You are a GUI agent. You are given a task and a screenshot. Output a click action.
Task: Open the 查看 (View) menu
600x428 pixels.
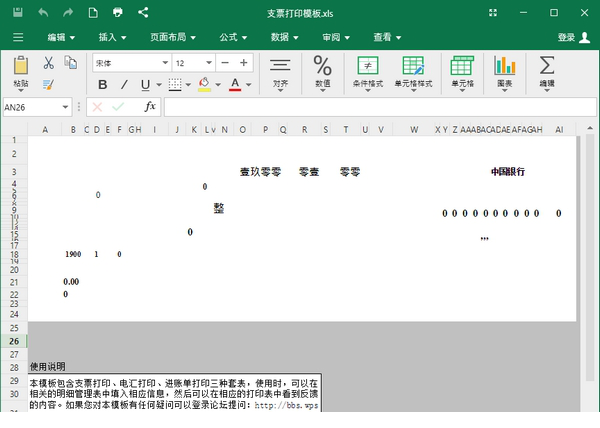coord(387,37)
